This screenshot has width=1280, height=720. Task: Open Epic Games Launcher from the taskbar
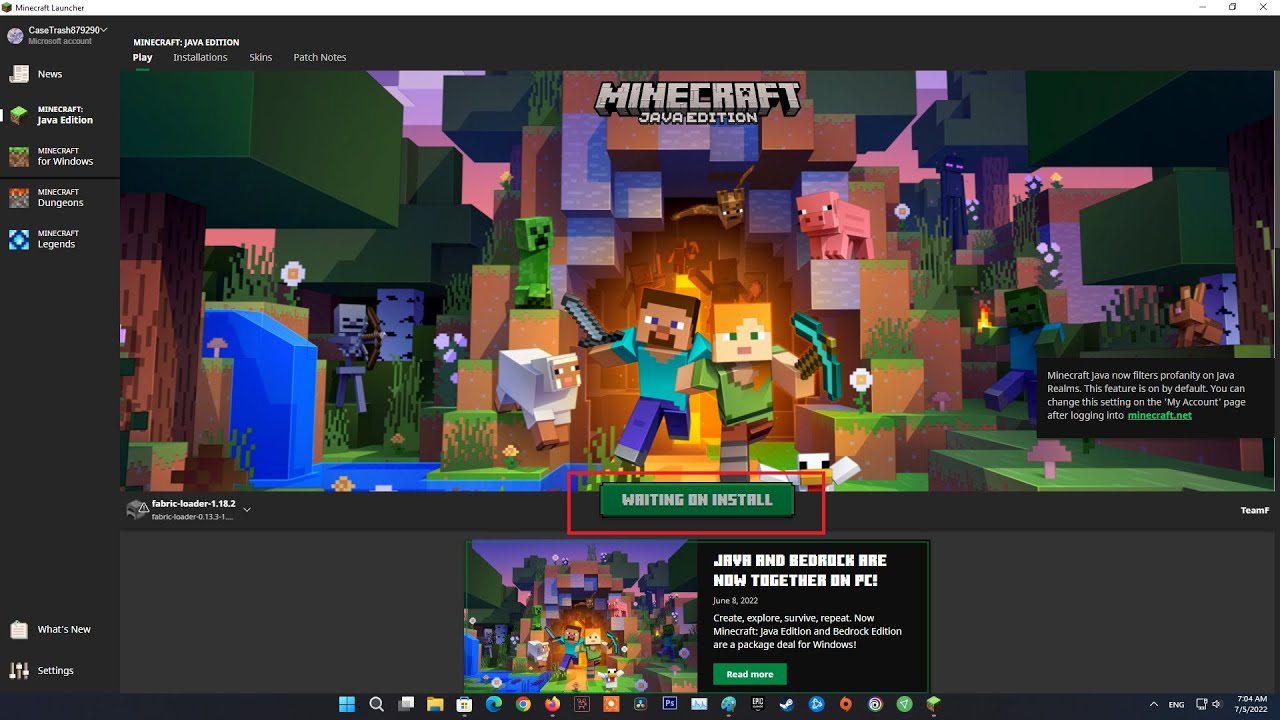click(x=757, y=704)
